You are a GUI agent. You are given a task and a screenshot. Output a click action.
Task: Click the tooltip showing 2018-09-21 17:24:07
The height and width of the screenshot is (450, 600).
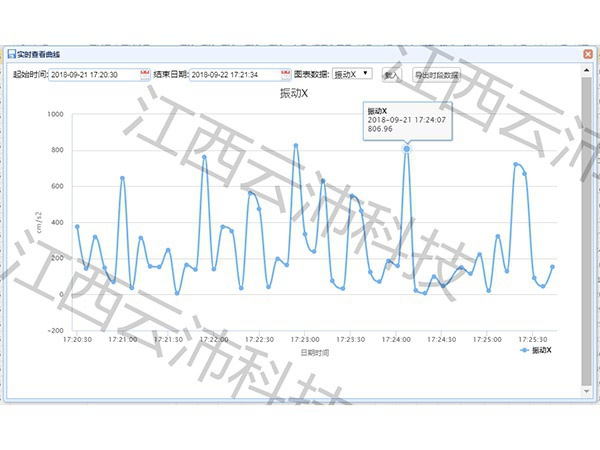pyautogui.click(x=406, y=119)
